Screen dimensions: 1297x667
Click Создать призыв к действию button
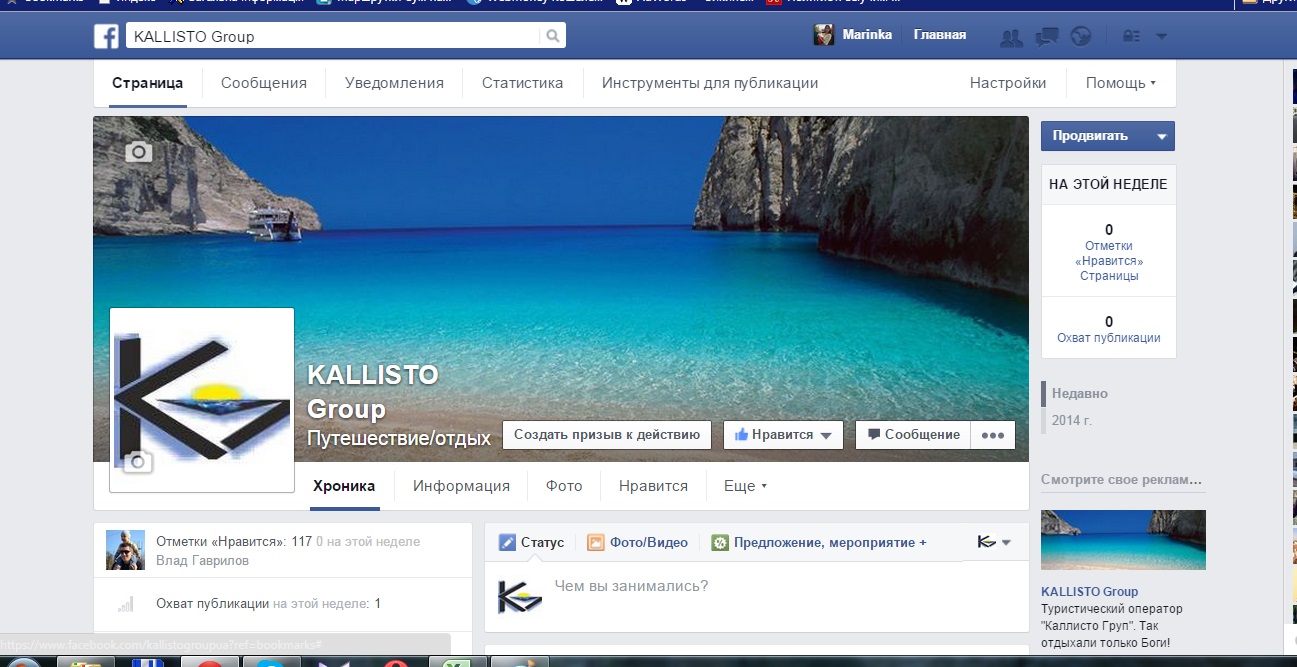click(x=607, y=435)
